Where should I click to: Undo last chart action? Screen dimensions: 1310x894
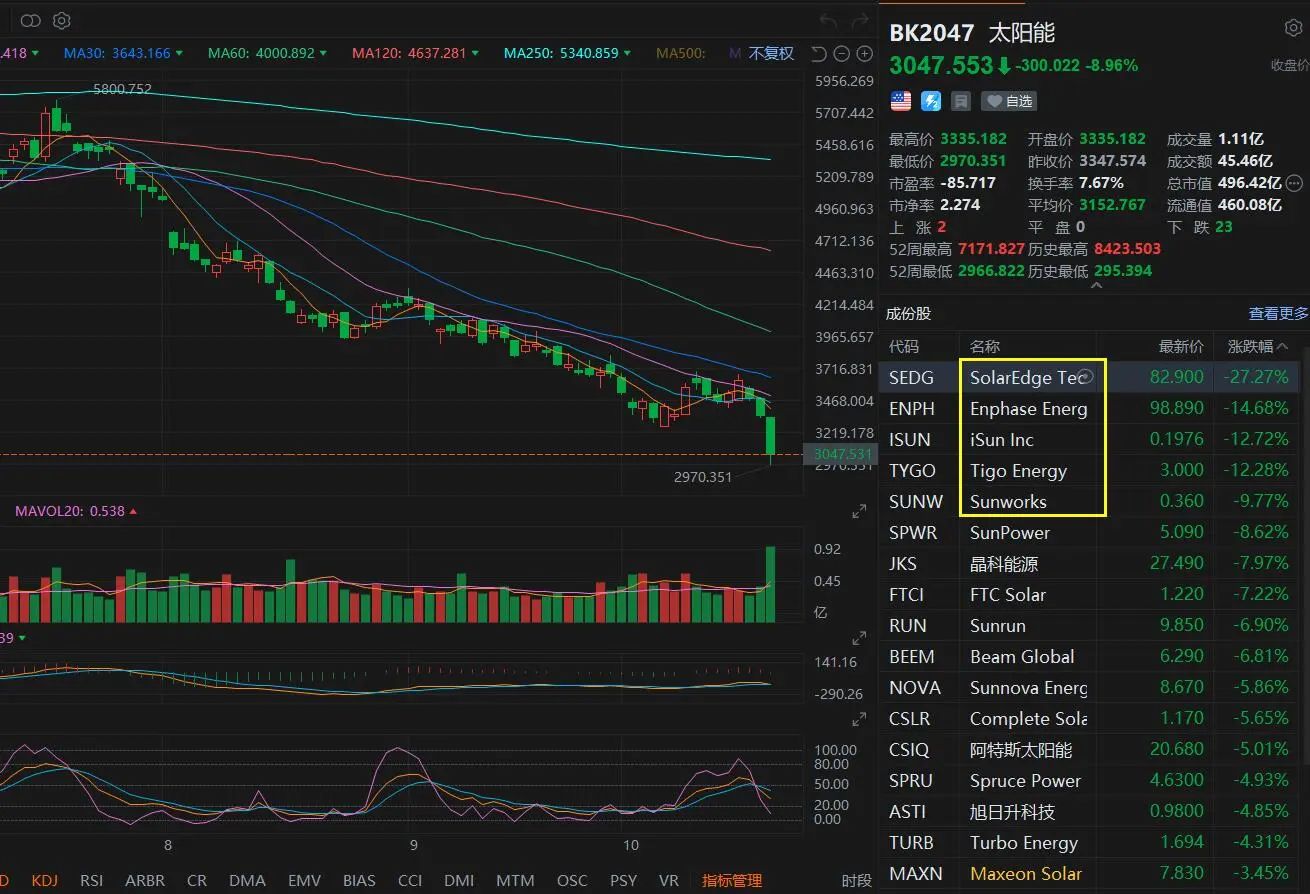tap(828, 20)
